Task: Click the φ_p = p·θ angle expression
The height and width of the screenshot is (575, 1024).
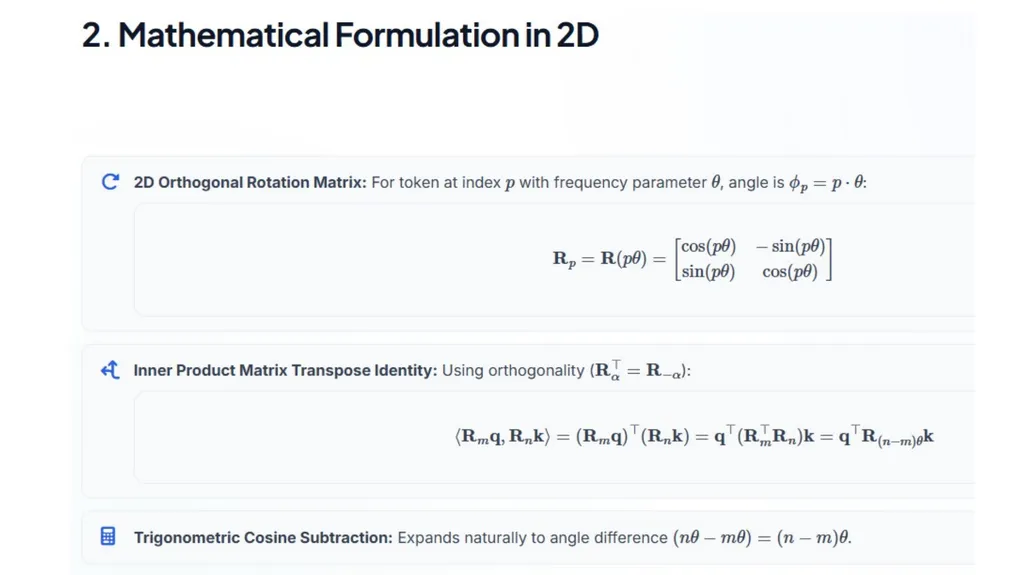Action: [x=826, y=183]
